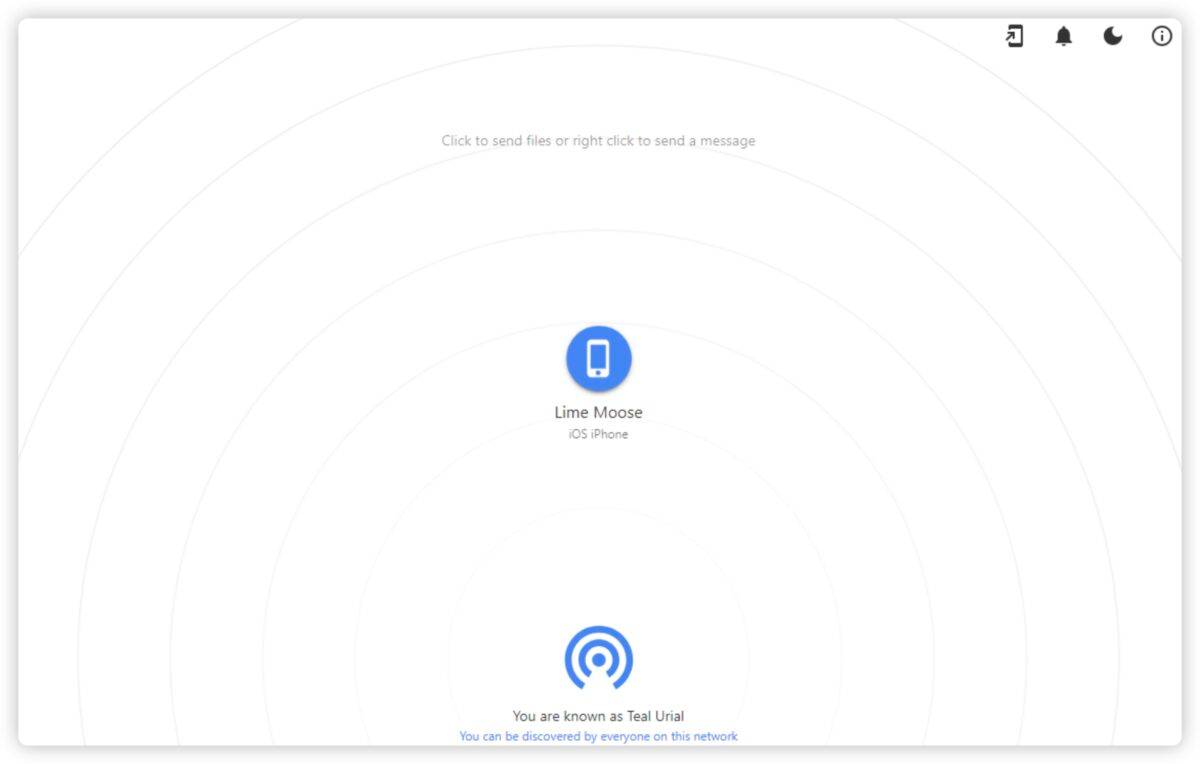Click the Snapdrop broadcast logo icon

(598, 658)
